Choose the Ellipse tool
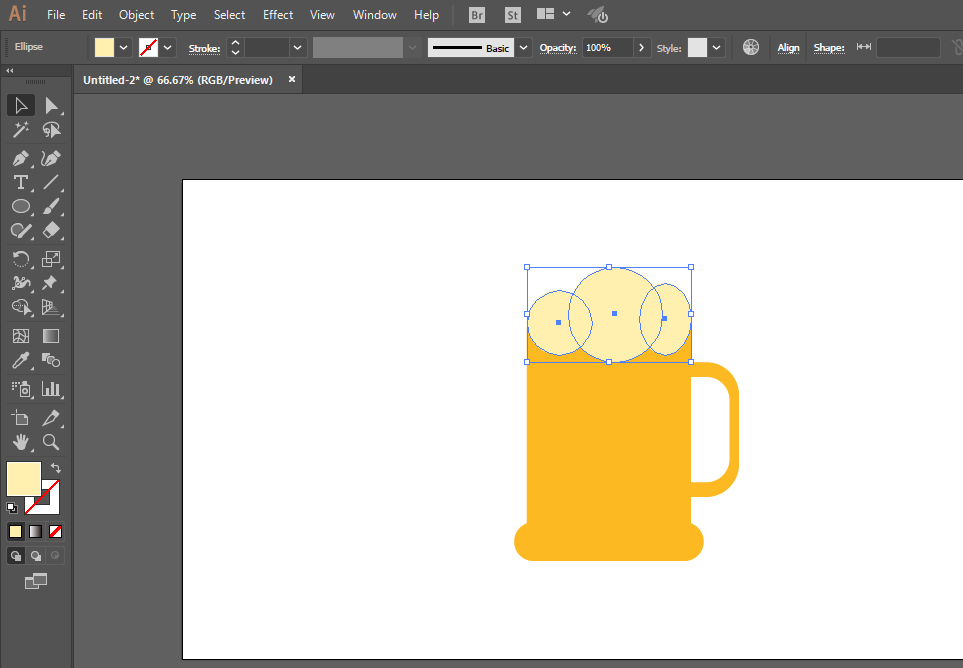This screenshot has width=963, height=668. tap(20, 206)
